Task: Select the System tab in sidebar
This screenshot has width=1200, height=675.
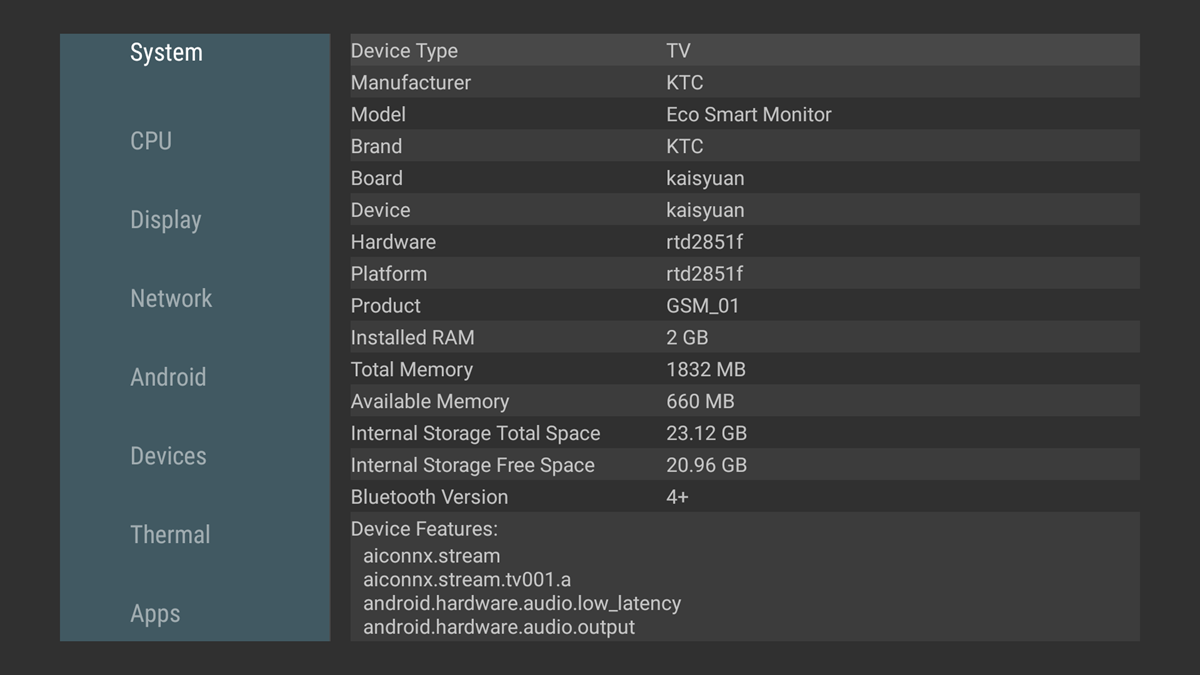Action: point(166,52)
